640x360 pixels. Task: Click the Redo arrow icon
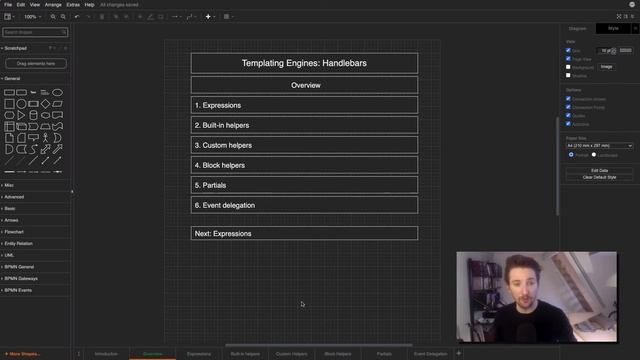coord(88,17)
